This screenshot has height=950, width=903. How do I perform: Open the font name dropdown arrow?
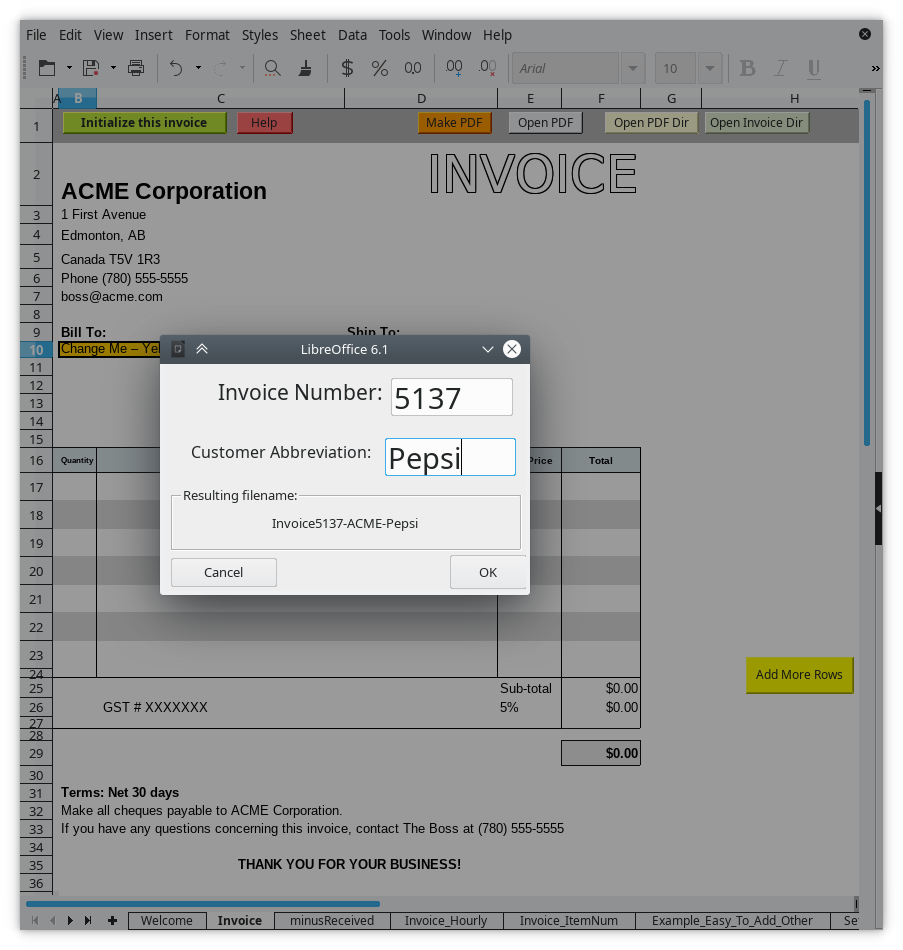[x=633, y=68]
